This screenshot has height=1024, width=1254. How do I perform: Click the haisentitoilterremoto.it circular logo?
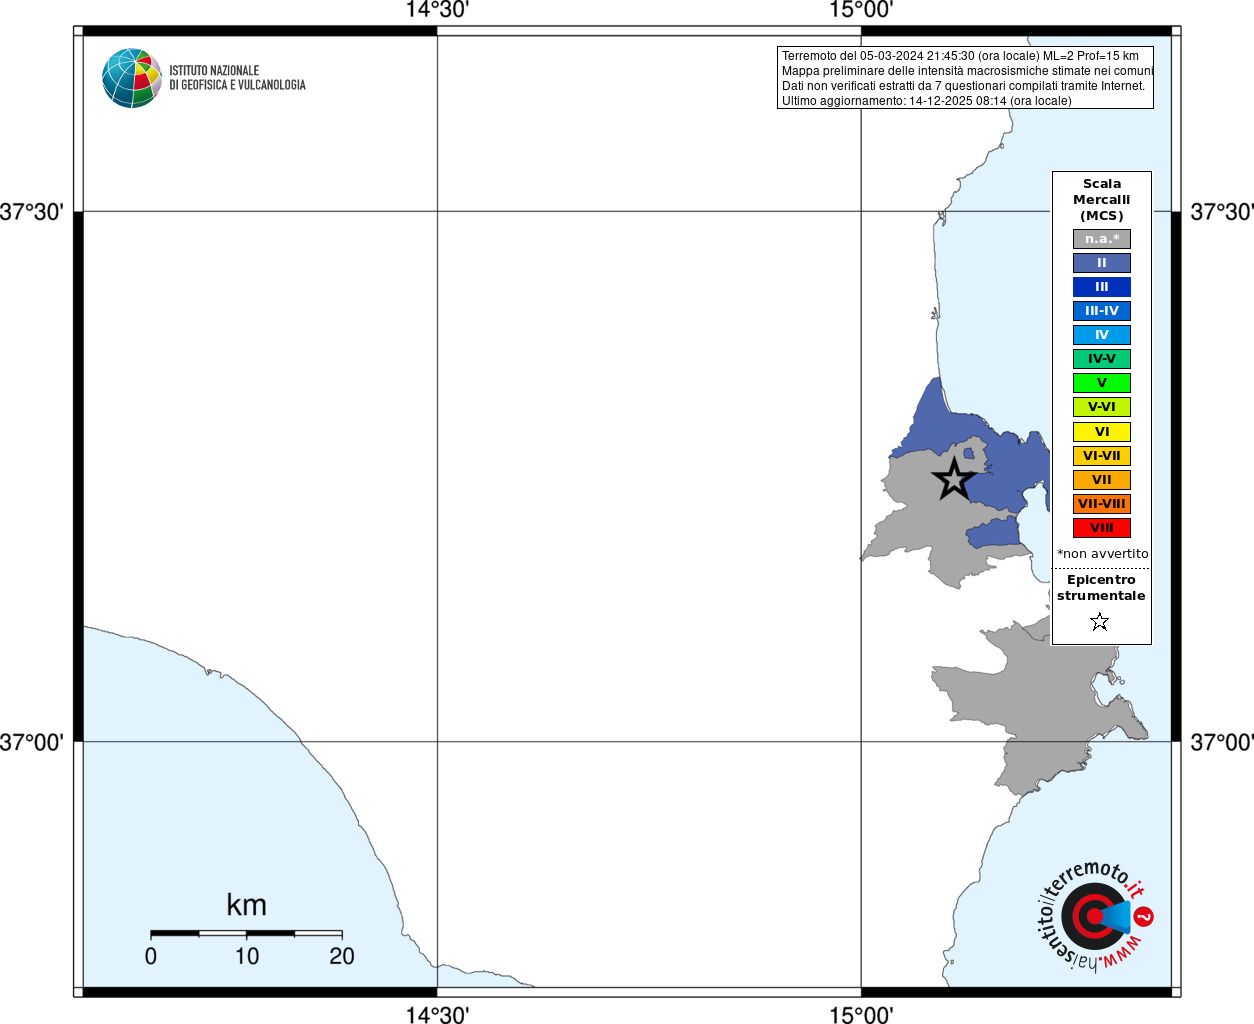click(x=1095, y=916)
